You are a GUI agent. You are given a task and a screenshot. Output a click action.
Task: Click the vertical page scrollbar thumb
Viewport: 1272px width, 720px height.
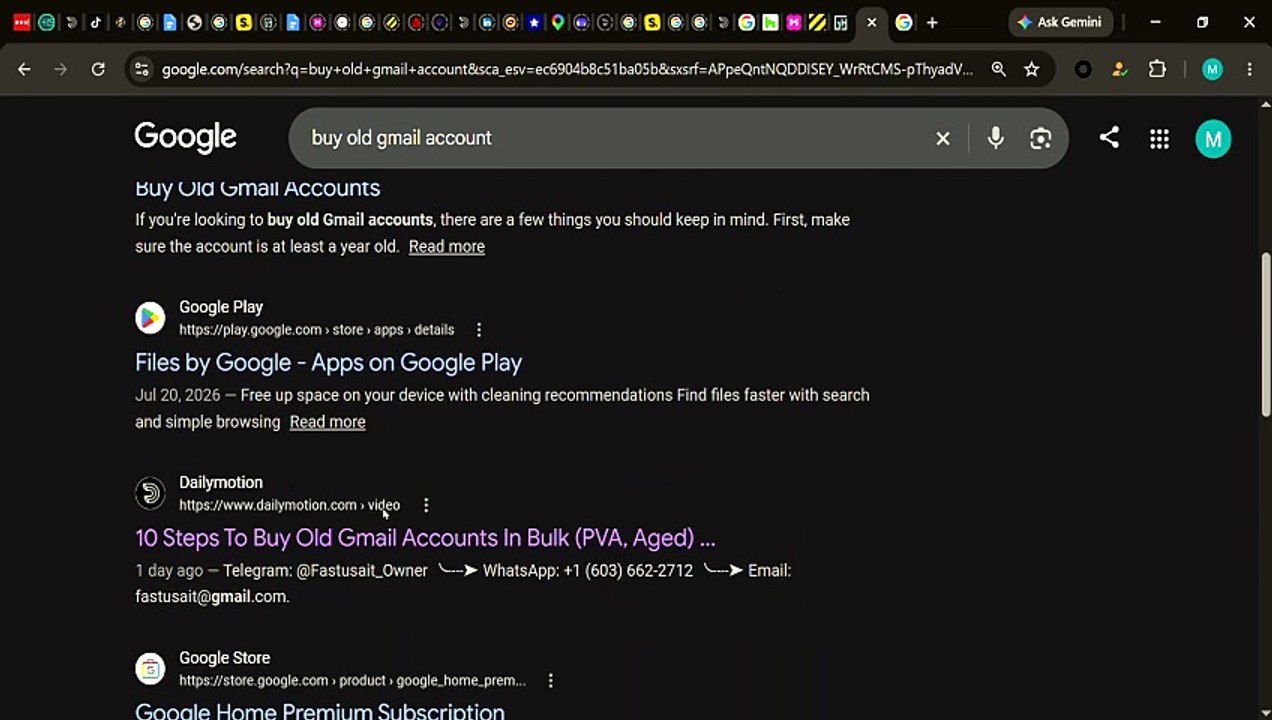point(1266,335)
